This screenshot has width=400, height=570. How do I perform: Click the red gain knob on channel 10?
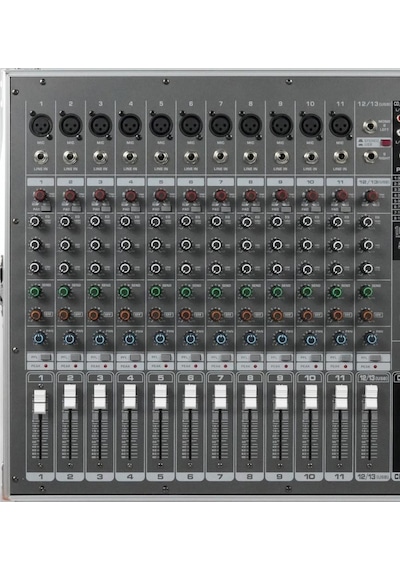pos(311,196)
